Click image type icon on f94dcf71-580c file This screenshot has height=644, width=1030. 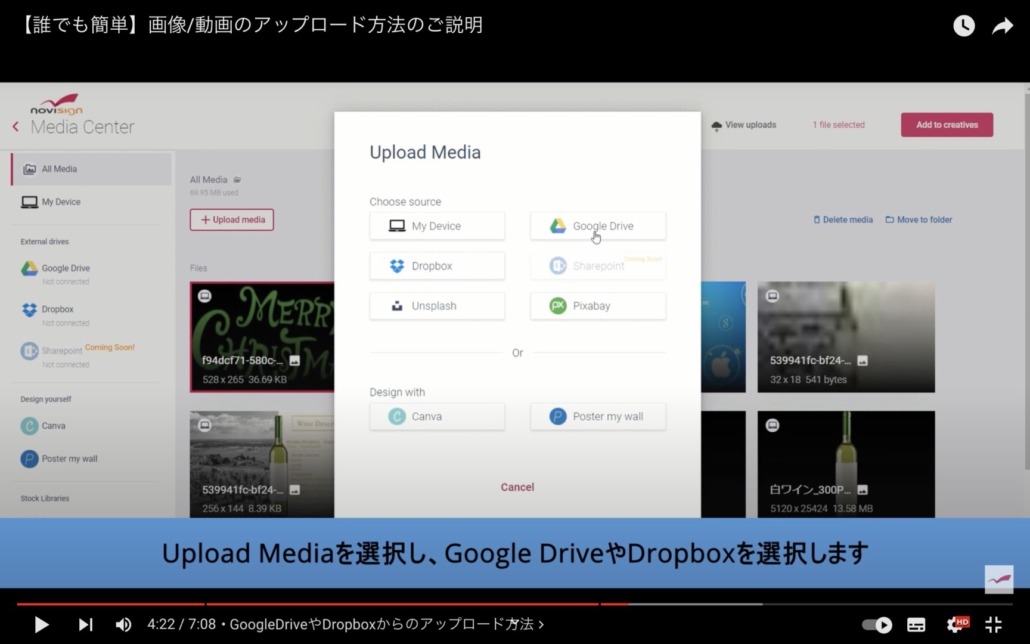[x=294, y=361]
